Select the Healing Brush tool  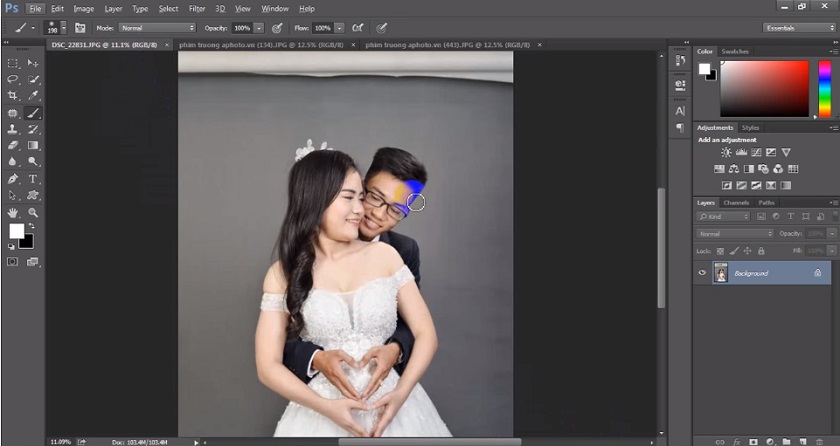tap(13, 113)
